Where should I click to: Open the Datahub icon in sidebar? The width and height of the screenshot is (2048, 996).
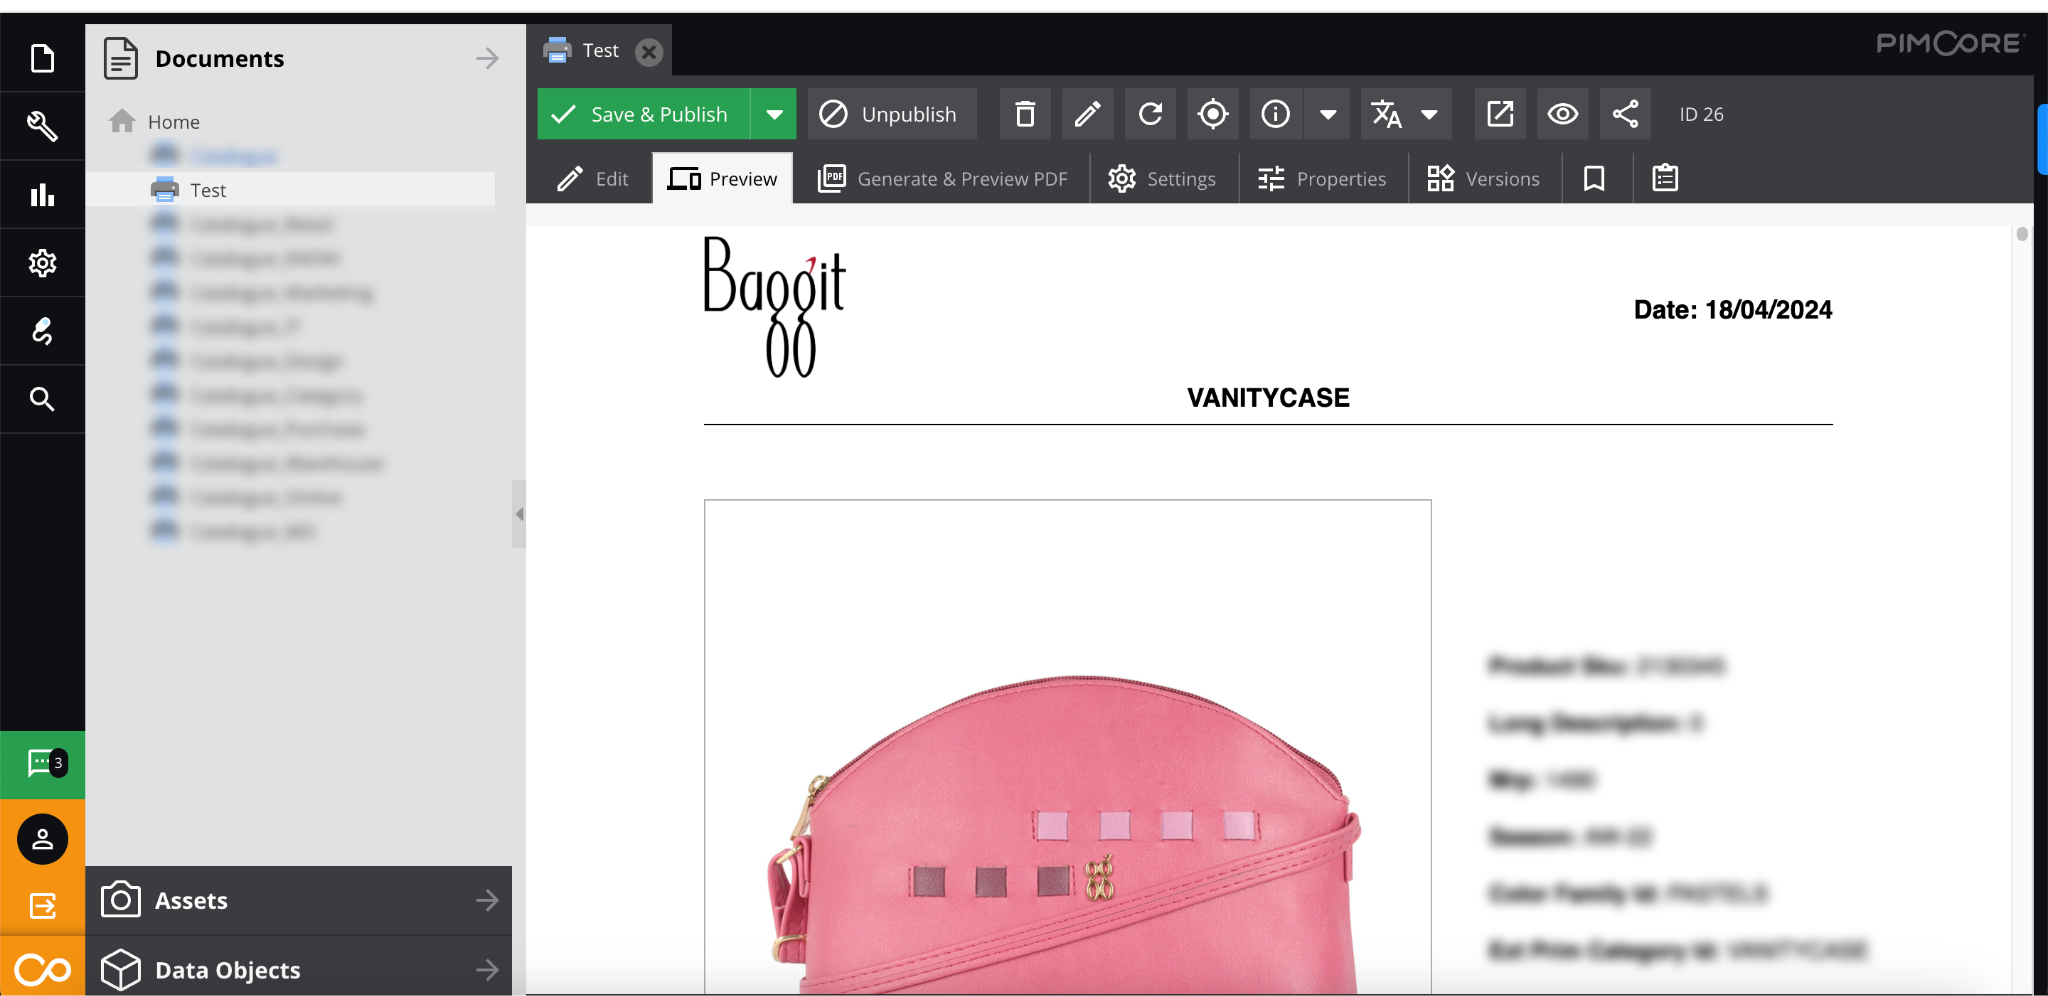[x=42, y=331]
